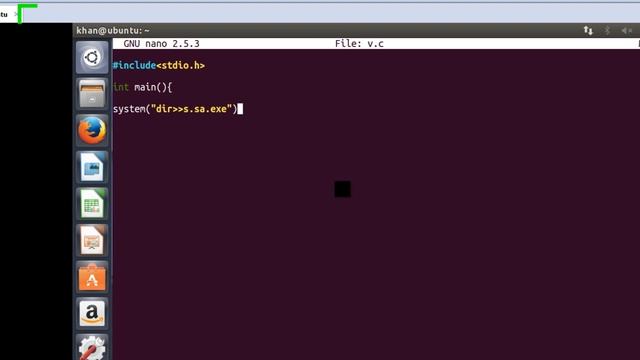This screenshot has height=360, width=640.
Task: Click the khan@ubuntu window title
Action: click(113, 30)
